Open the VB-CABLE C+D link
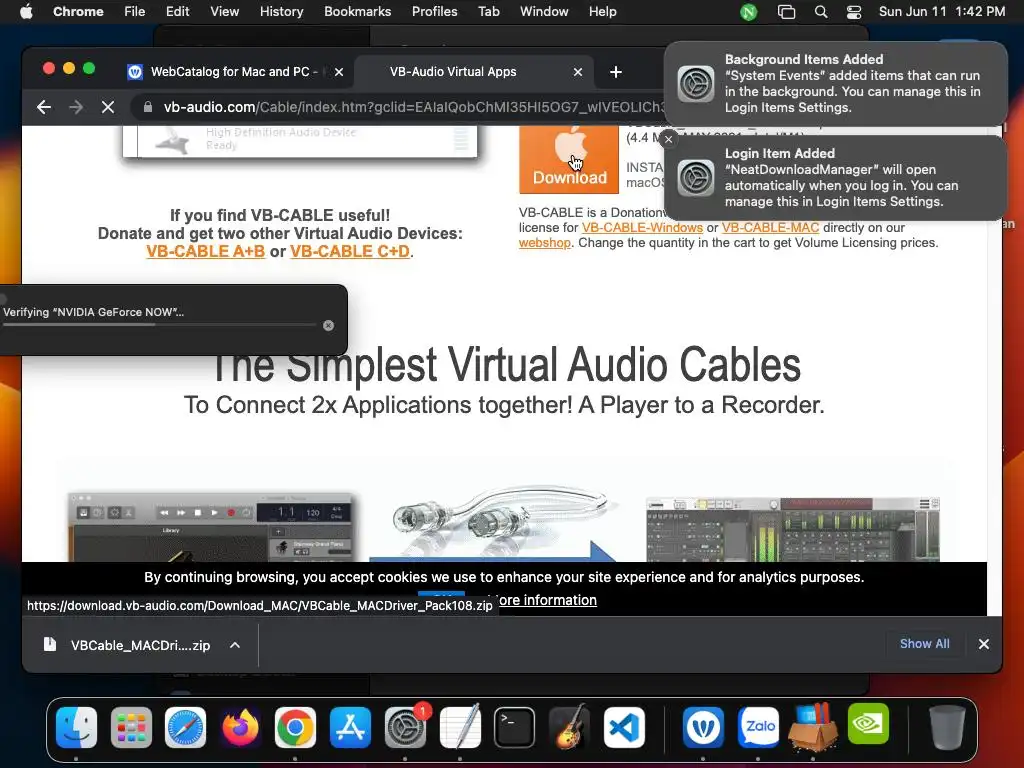 (350, 251)
